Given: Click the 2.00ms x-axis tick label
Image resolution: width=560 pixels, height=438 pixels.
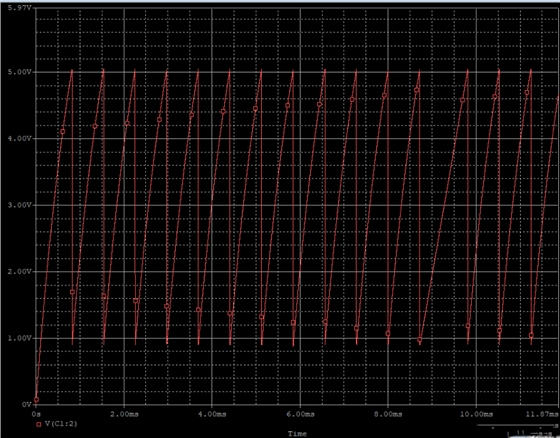Looking at the screenshot, I should [x=124, y=414].
